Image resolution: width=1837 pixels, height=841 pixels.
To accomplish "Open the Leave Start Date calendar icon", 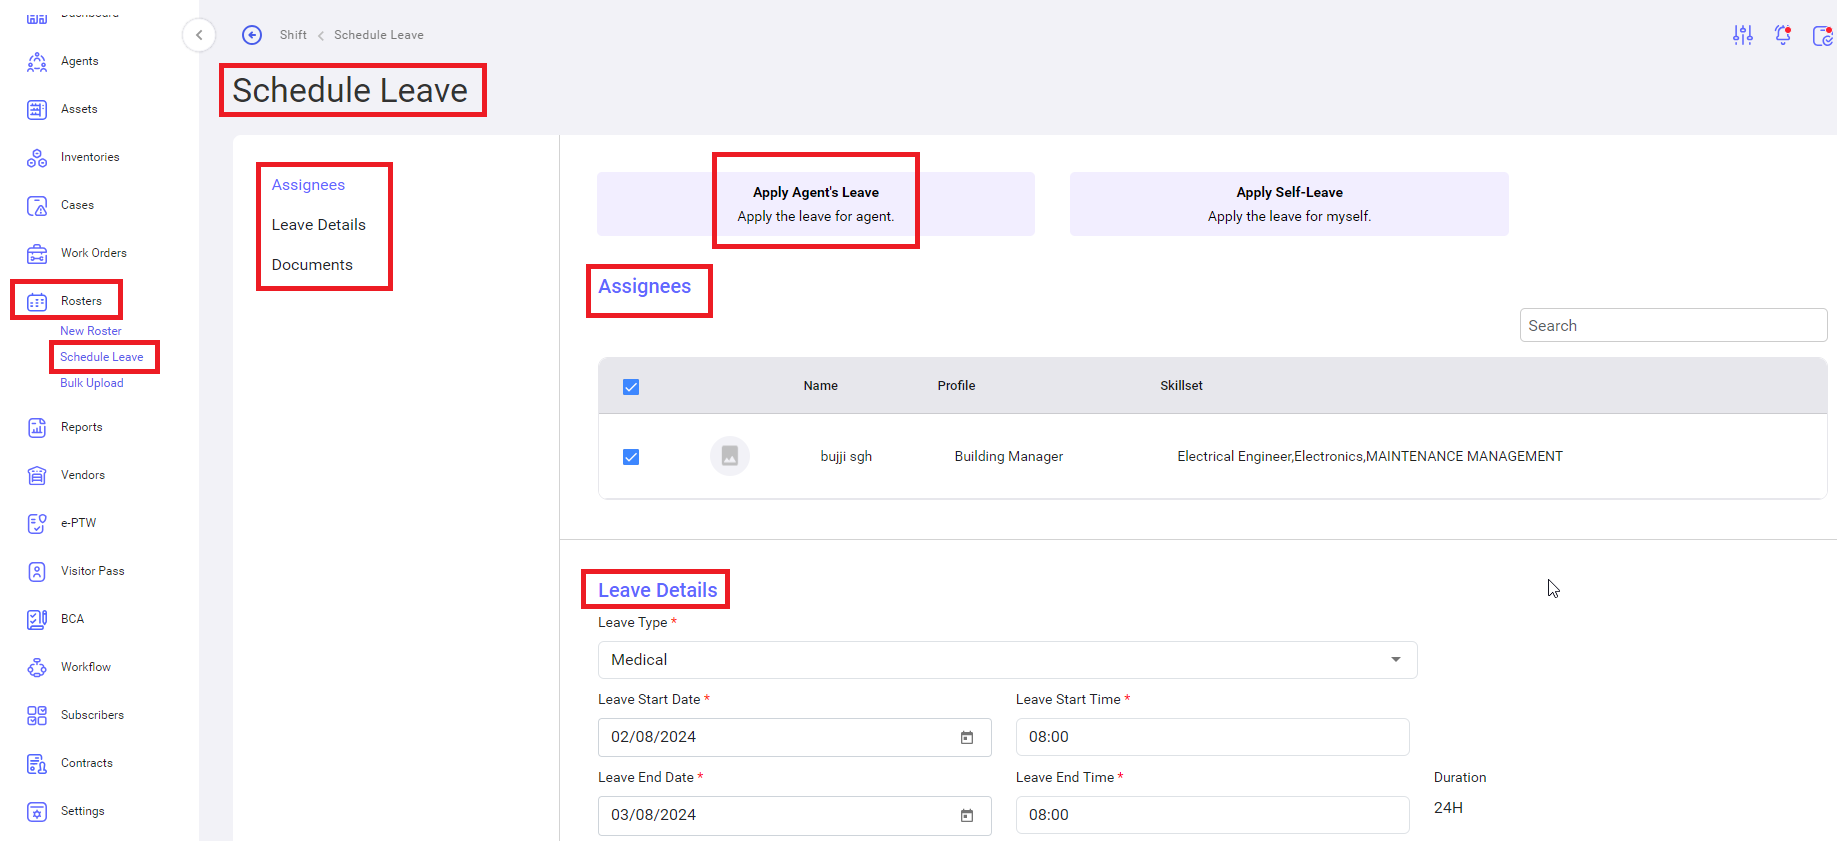I will 967,738.
